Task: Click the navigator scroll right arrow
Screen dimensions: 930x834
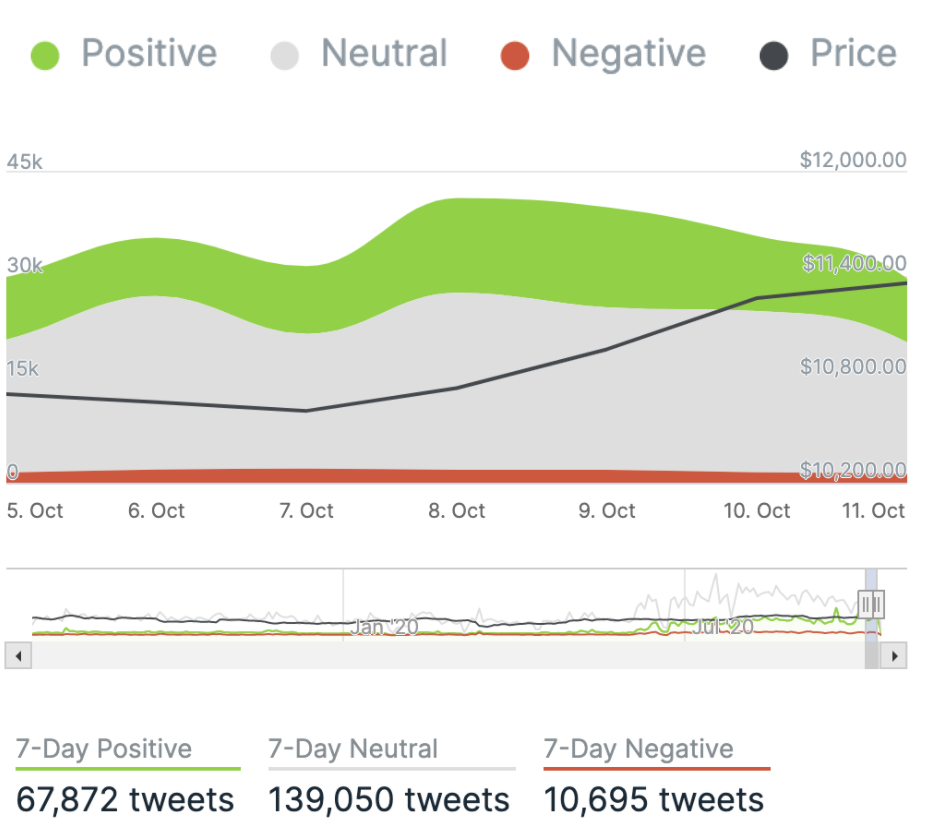Action: [x=895, y=657]
